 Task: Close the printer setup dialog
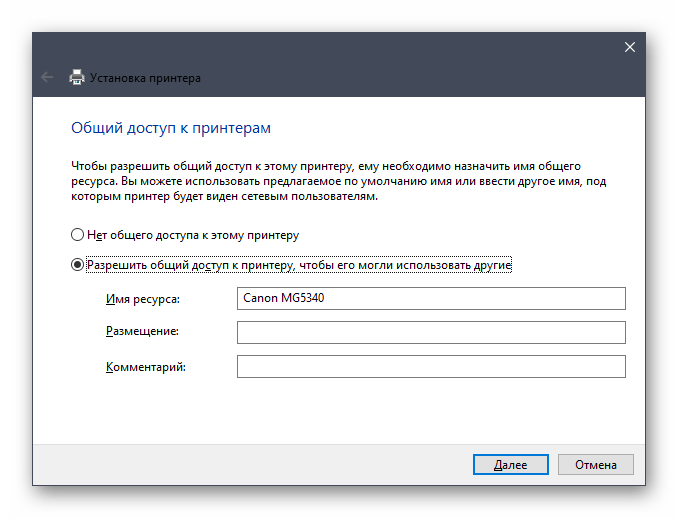pos(630,47)
